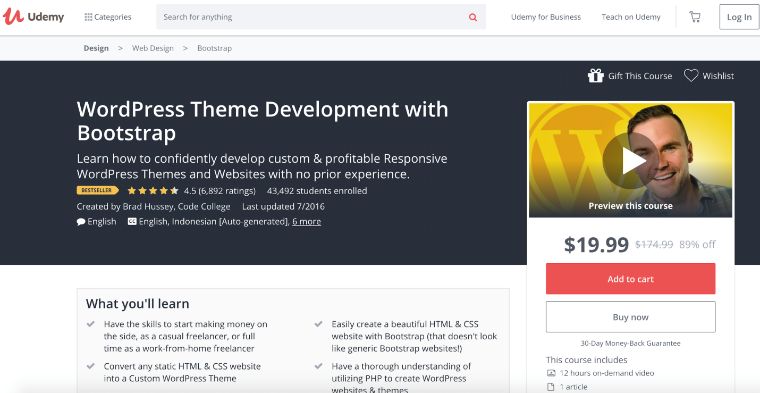The image size is (760, 393).
Task: Play the course preview video
Action: (630, 160)
